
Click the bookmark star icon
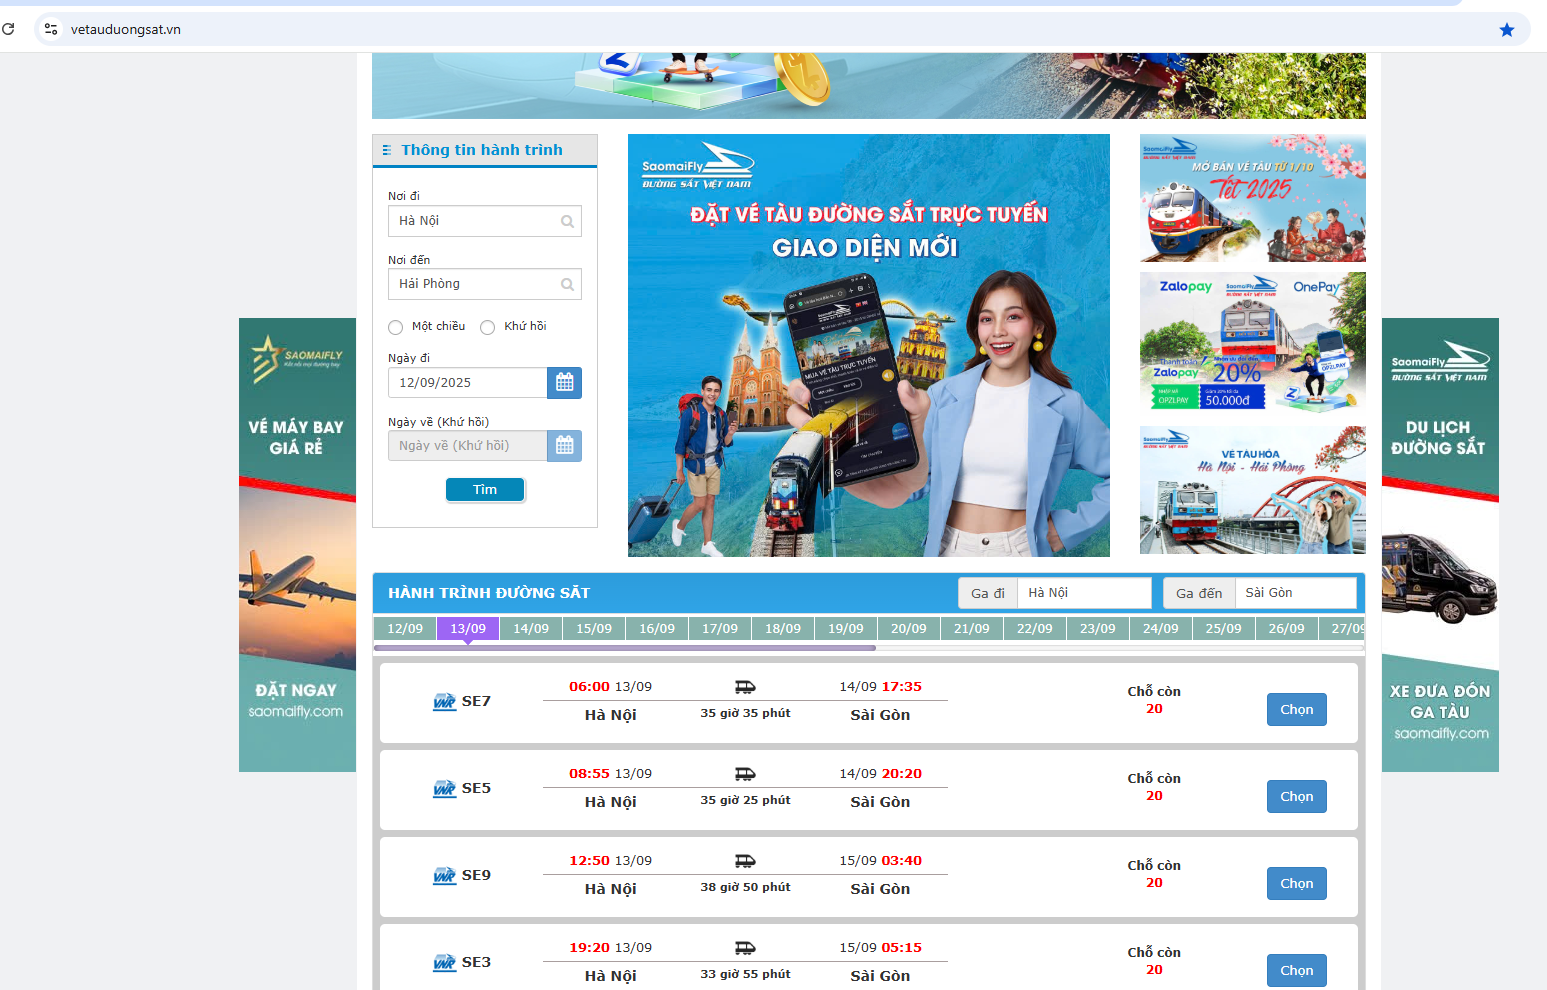[1506, 30]
